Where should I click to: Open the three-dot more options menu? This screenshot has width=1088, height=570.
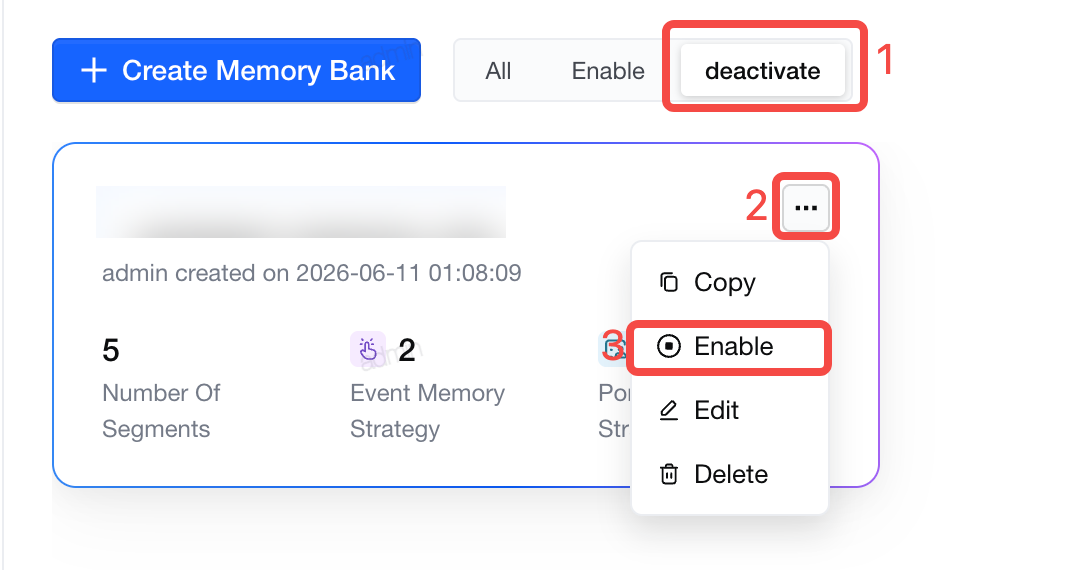806,208
